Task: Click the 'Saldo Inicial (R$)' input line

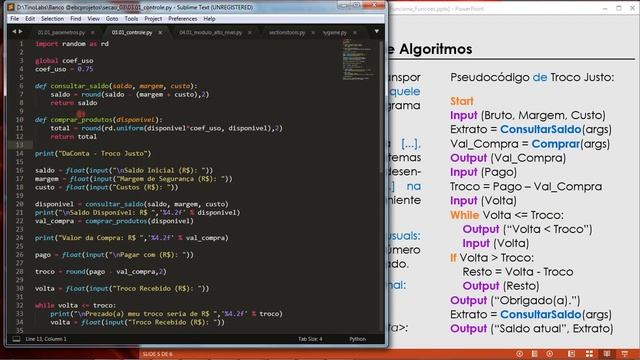Action: point(124,170)
